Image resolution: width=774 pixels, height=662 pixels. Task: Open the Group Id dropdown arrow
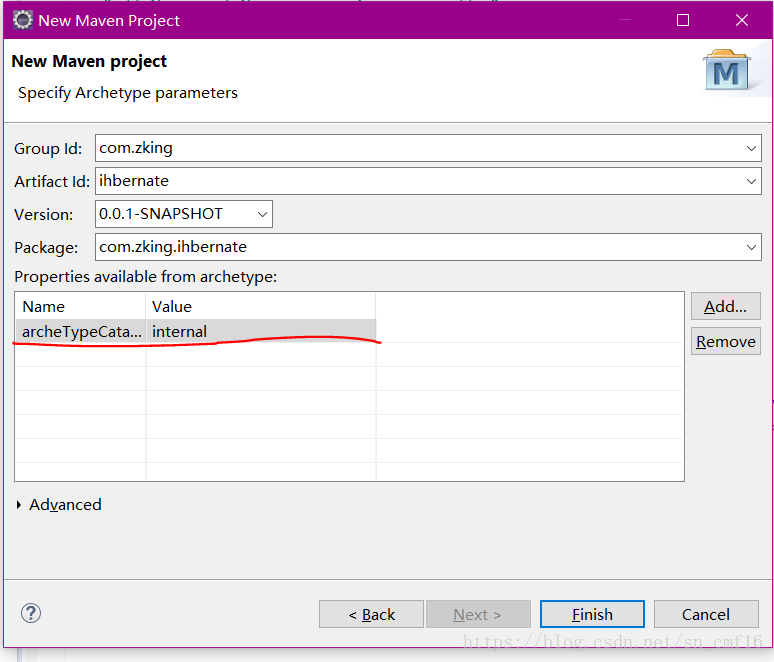coord(751,148)
